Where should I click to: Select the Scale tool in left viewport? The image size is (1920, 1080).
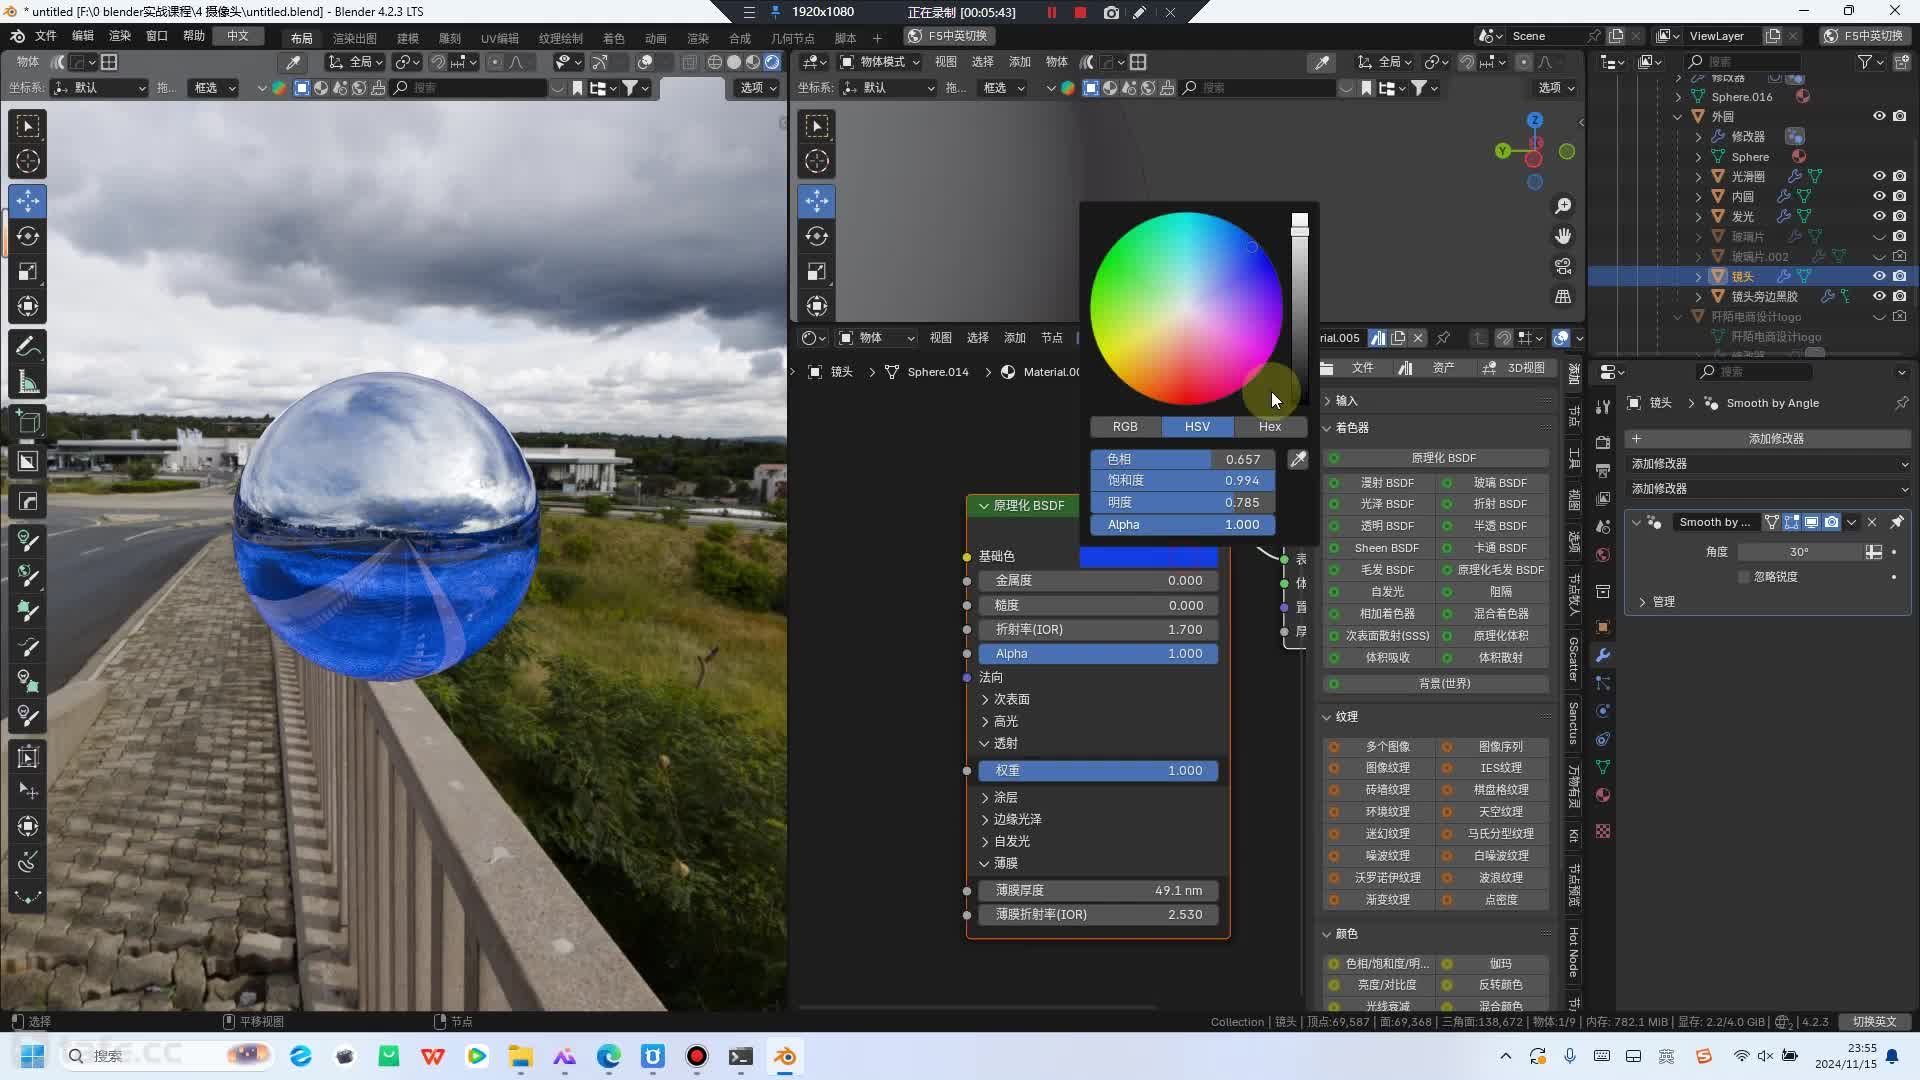(x=28, y=272)
